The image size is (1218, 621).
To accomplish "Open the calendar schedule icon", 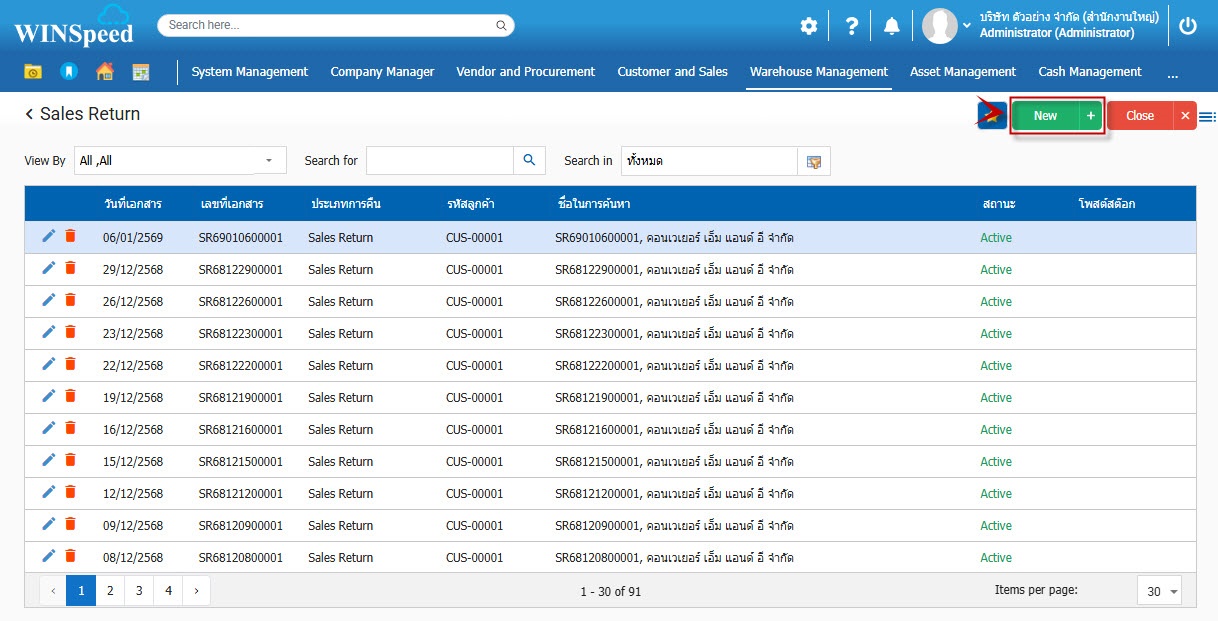I will point(141,72).
